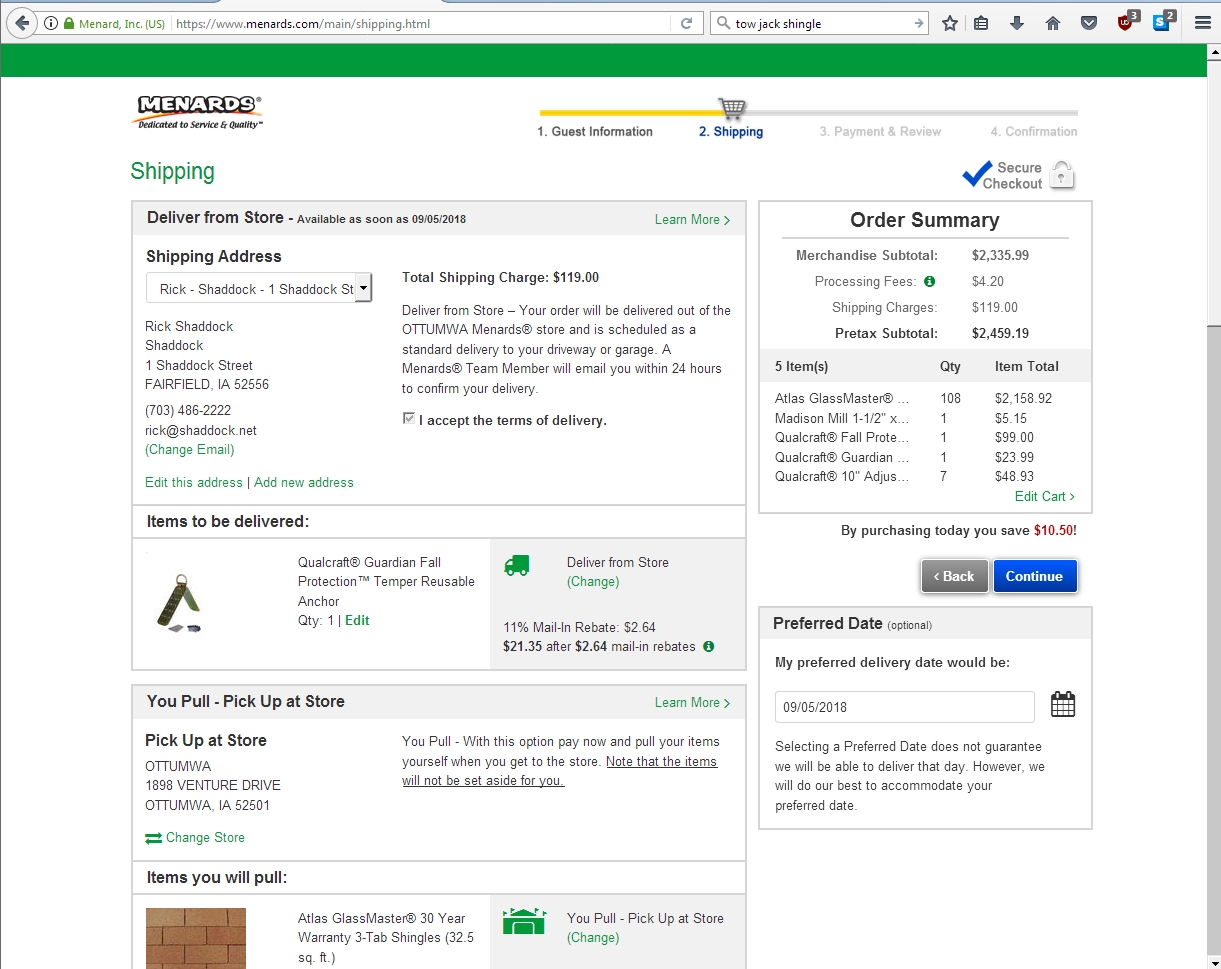Click the Qualcraft Guardian … summary item
This screenshot has width=1221, height=969.
(x=842, y=457)
